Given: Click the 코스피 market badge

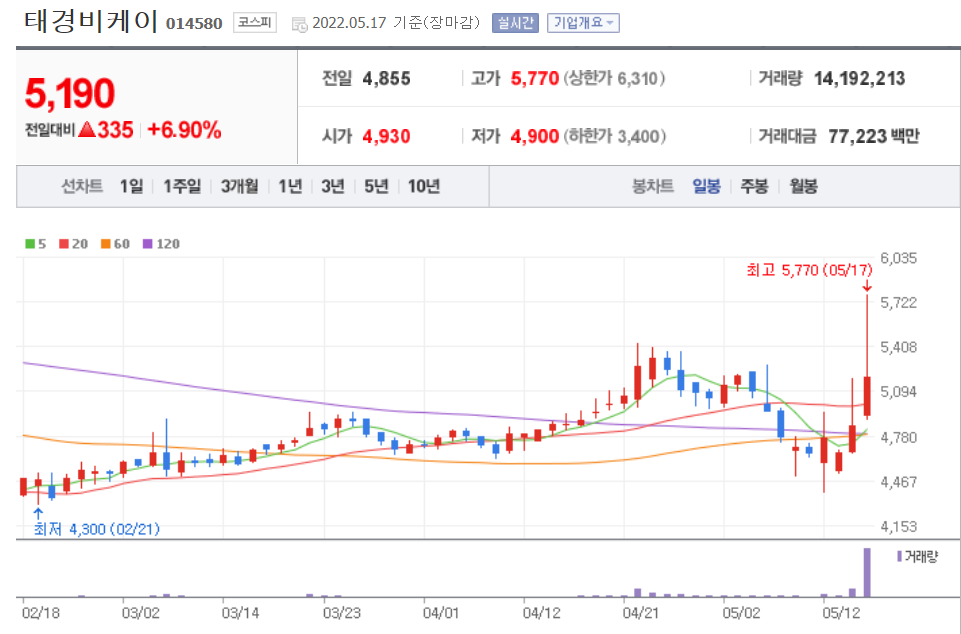Looking at the screenshot, I should click(x=254, y=23).
